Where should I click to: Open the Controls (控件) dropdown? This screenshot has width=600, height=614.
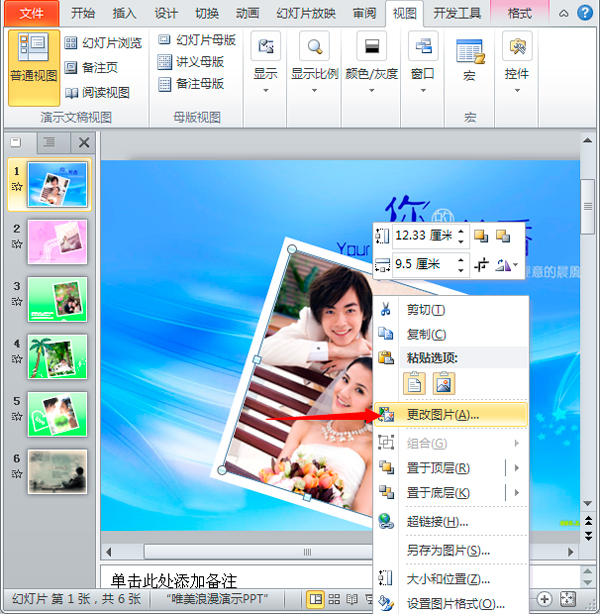(517, 63)
